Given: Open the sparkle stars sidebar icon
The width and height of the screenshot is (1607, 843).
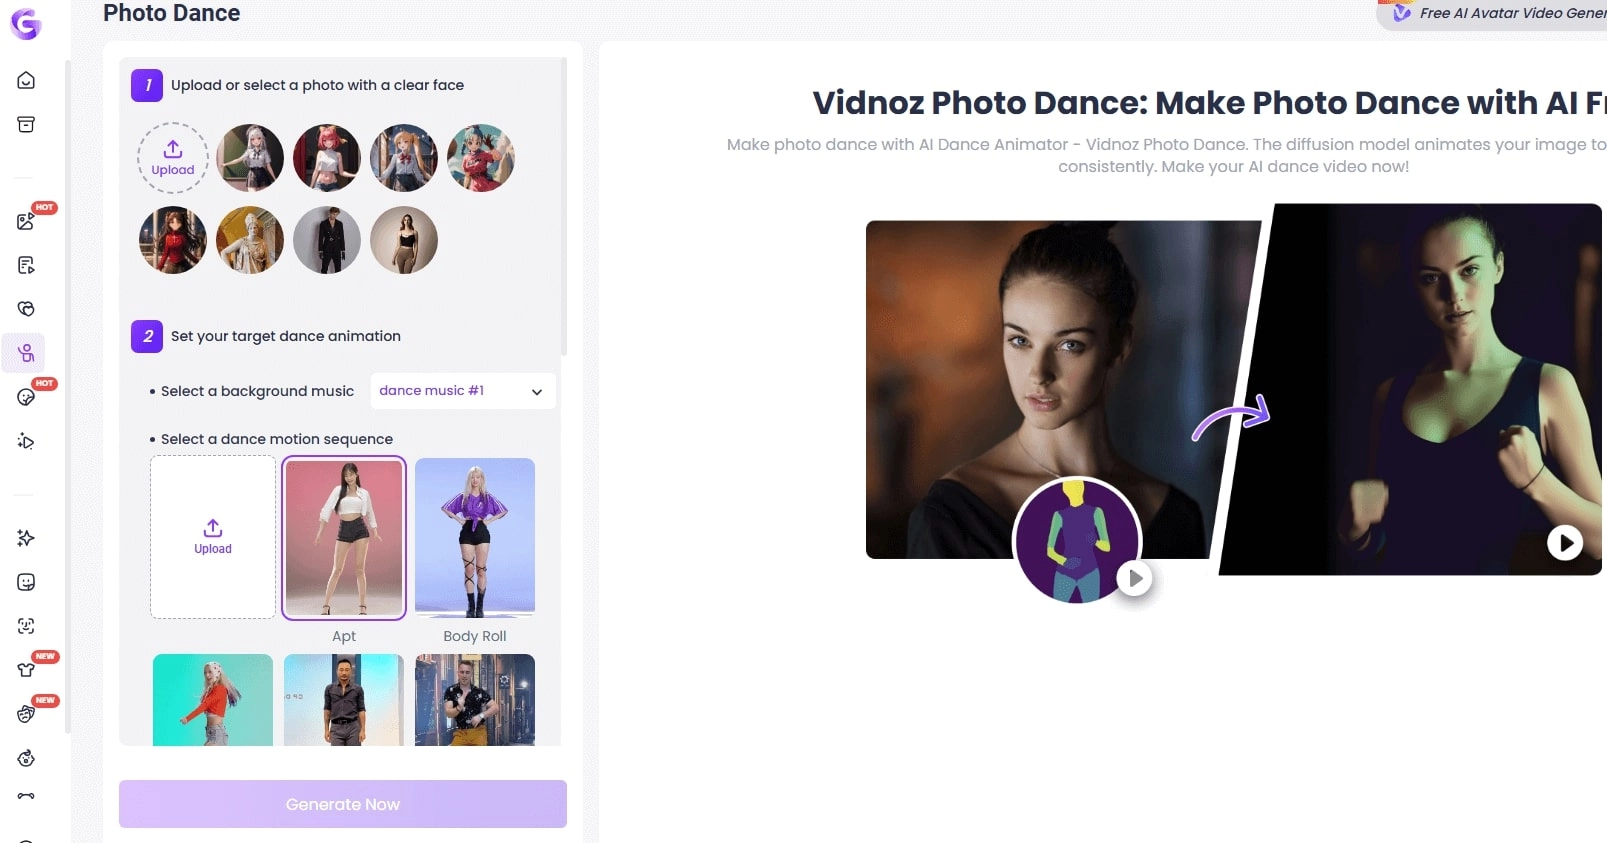Looking at the screenshot, I should pyautogui.click(x=26, y=538).
